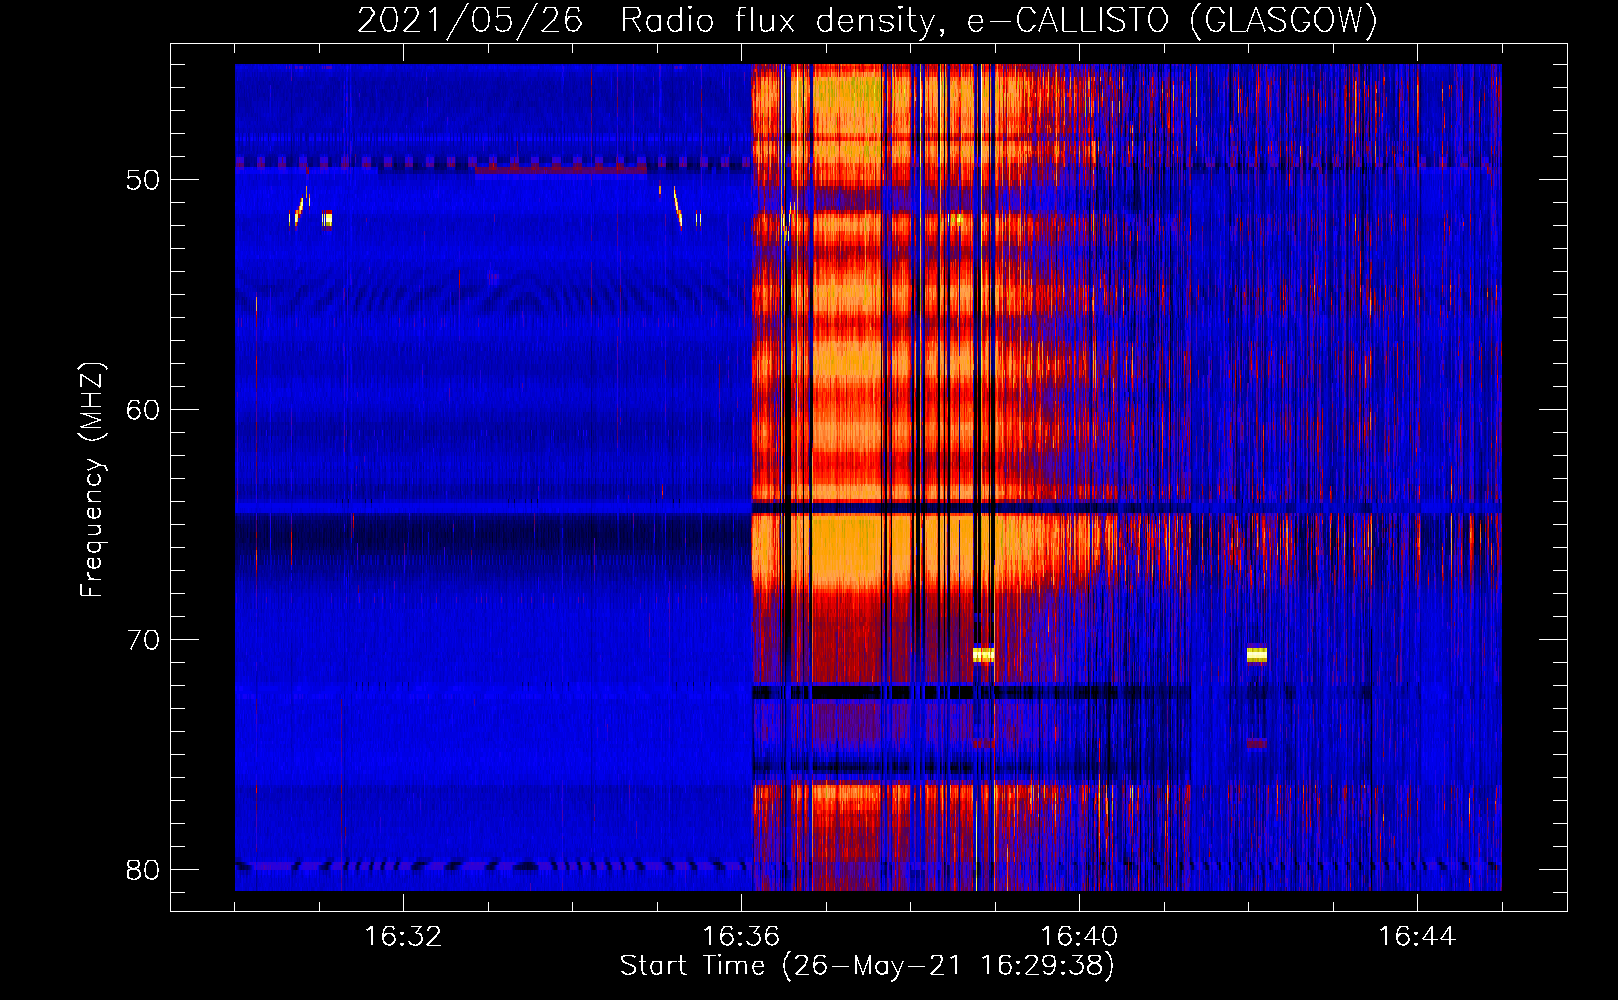
Task: Click the 16:32 time tick label
Action: pos(403,937)
